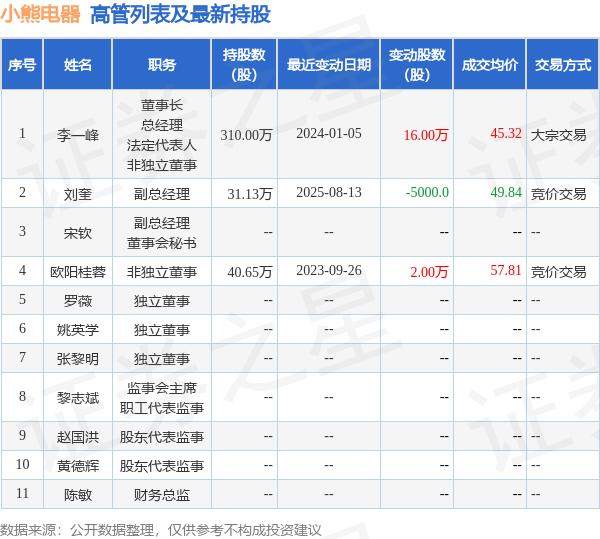Select the name 张黎明
Image resolution: width=600 pixels, height=539 pixels.
[78, 359]
